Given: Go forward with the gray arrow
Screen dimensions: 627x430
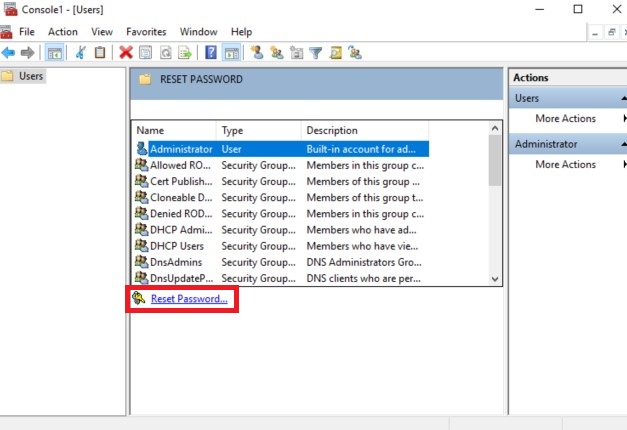Looking at the screenshot, I should pyautogui.click(x=27, y=52).
